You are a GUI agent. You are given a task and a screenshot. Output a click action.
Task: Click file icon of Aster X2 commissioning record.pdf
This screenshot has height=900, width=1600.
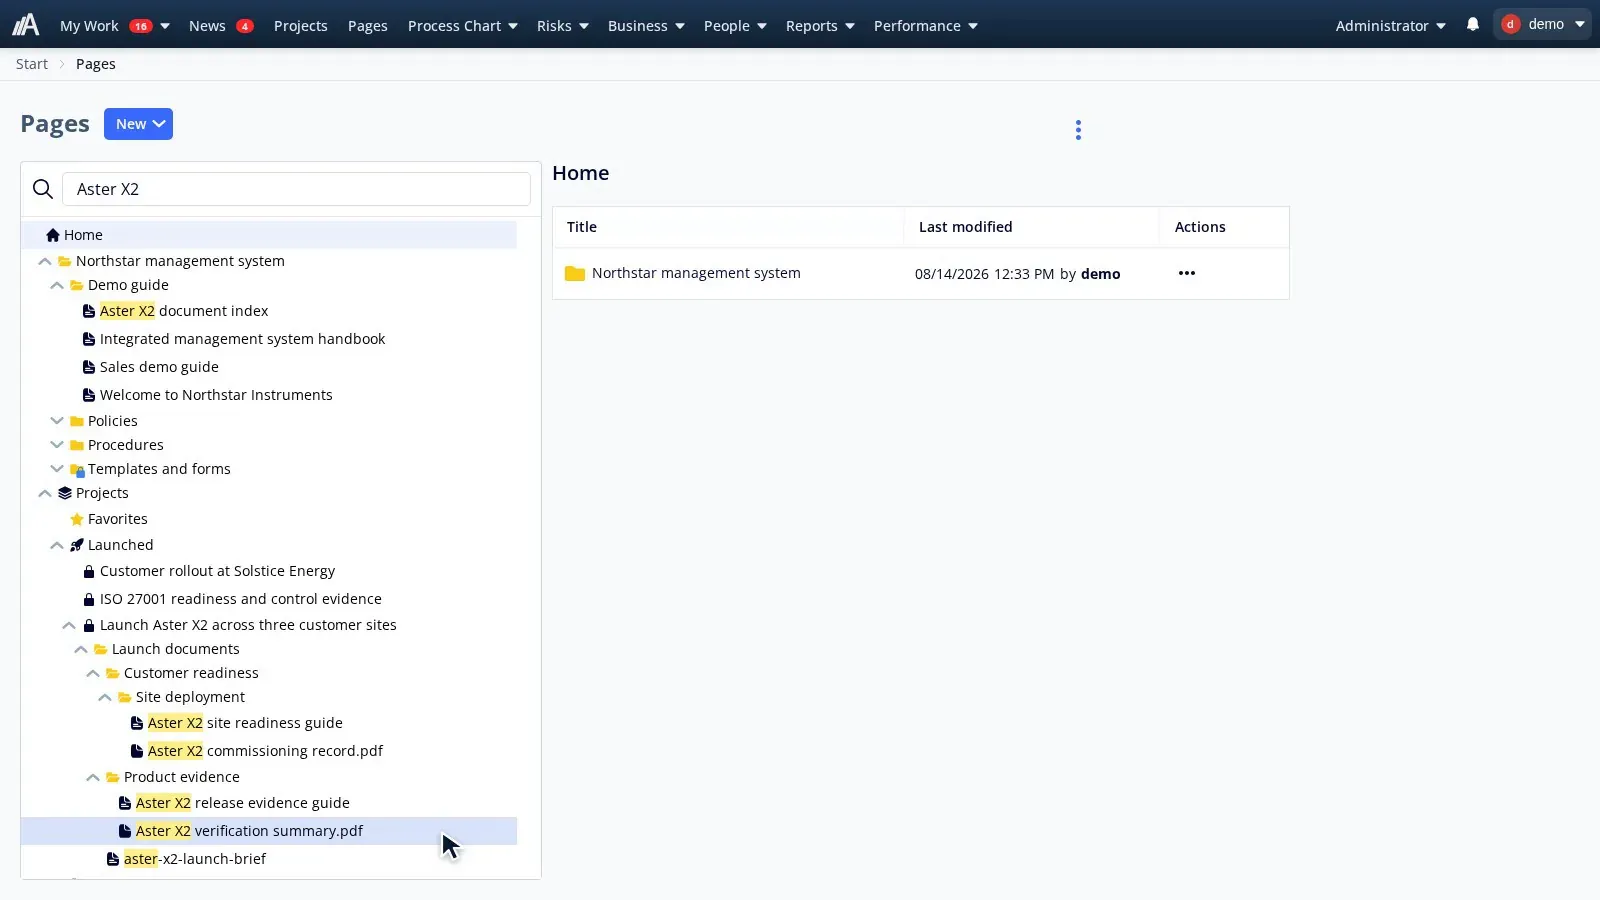click(x=137, y=751)
